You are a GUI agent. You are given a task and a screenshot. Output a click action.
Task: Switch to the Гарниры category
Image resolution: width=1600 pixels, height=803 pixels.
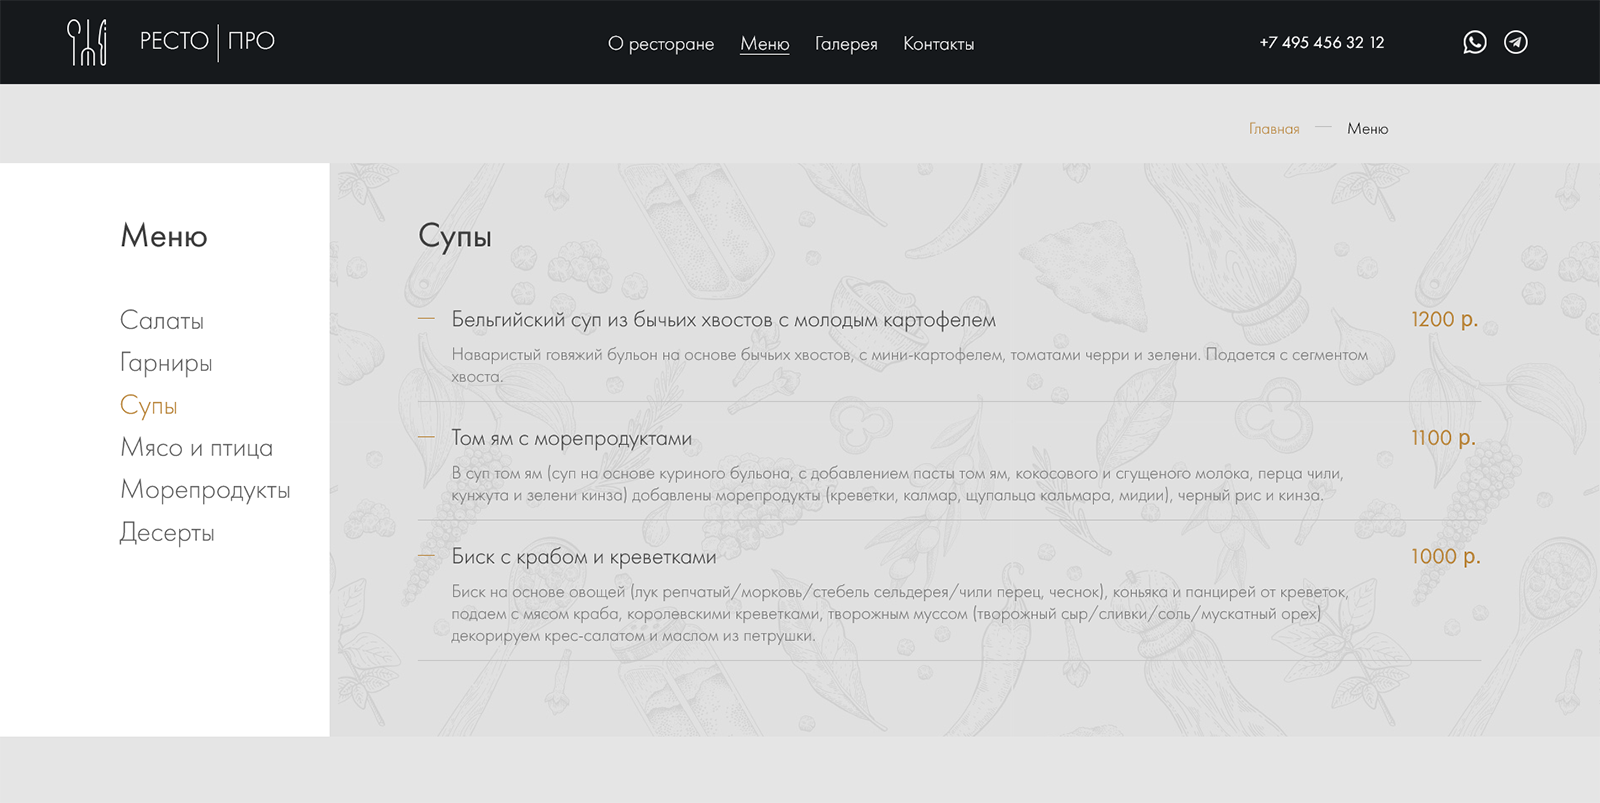point(166,363)
